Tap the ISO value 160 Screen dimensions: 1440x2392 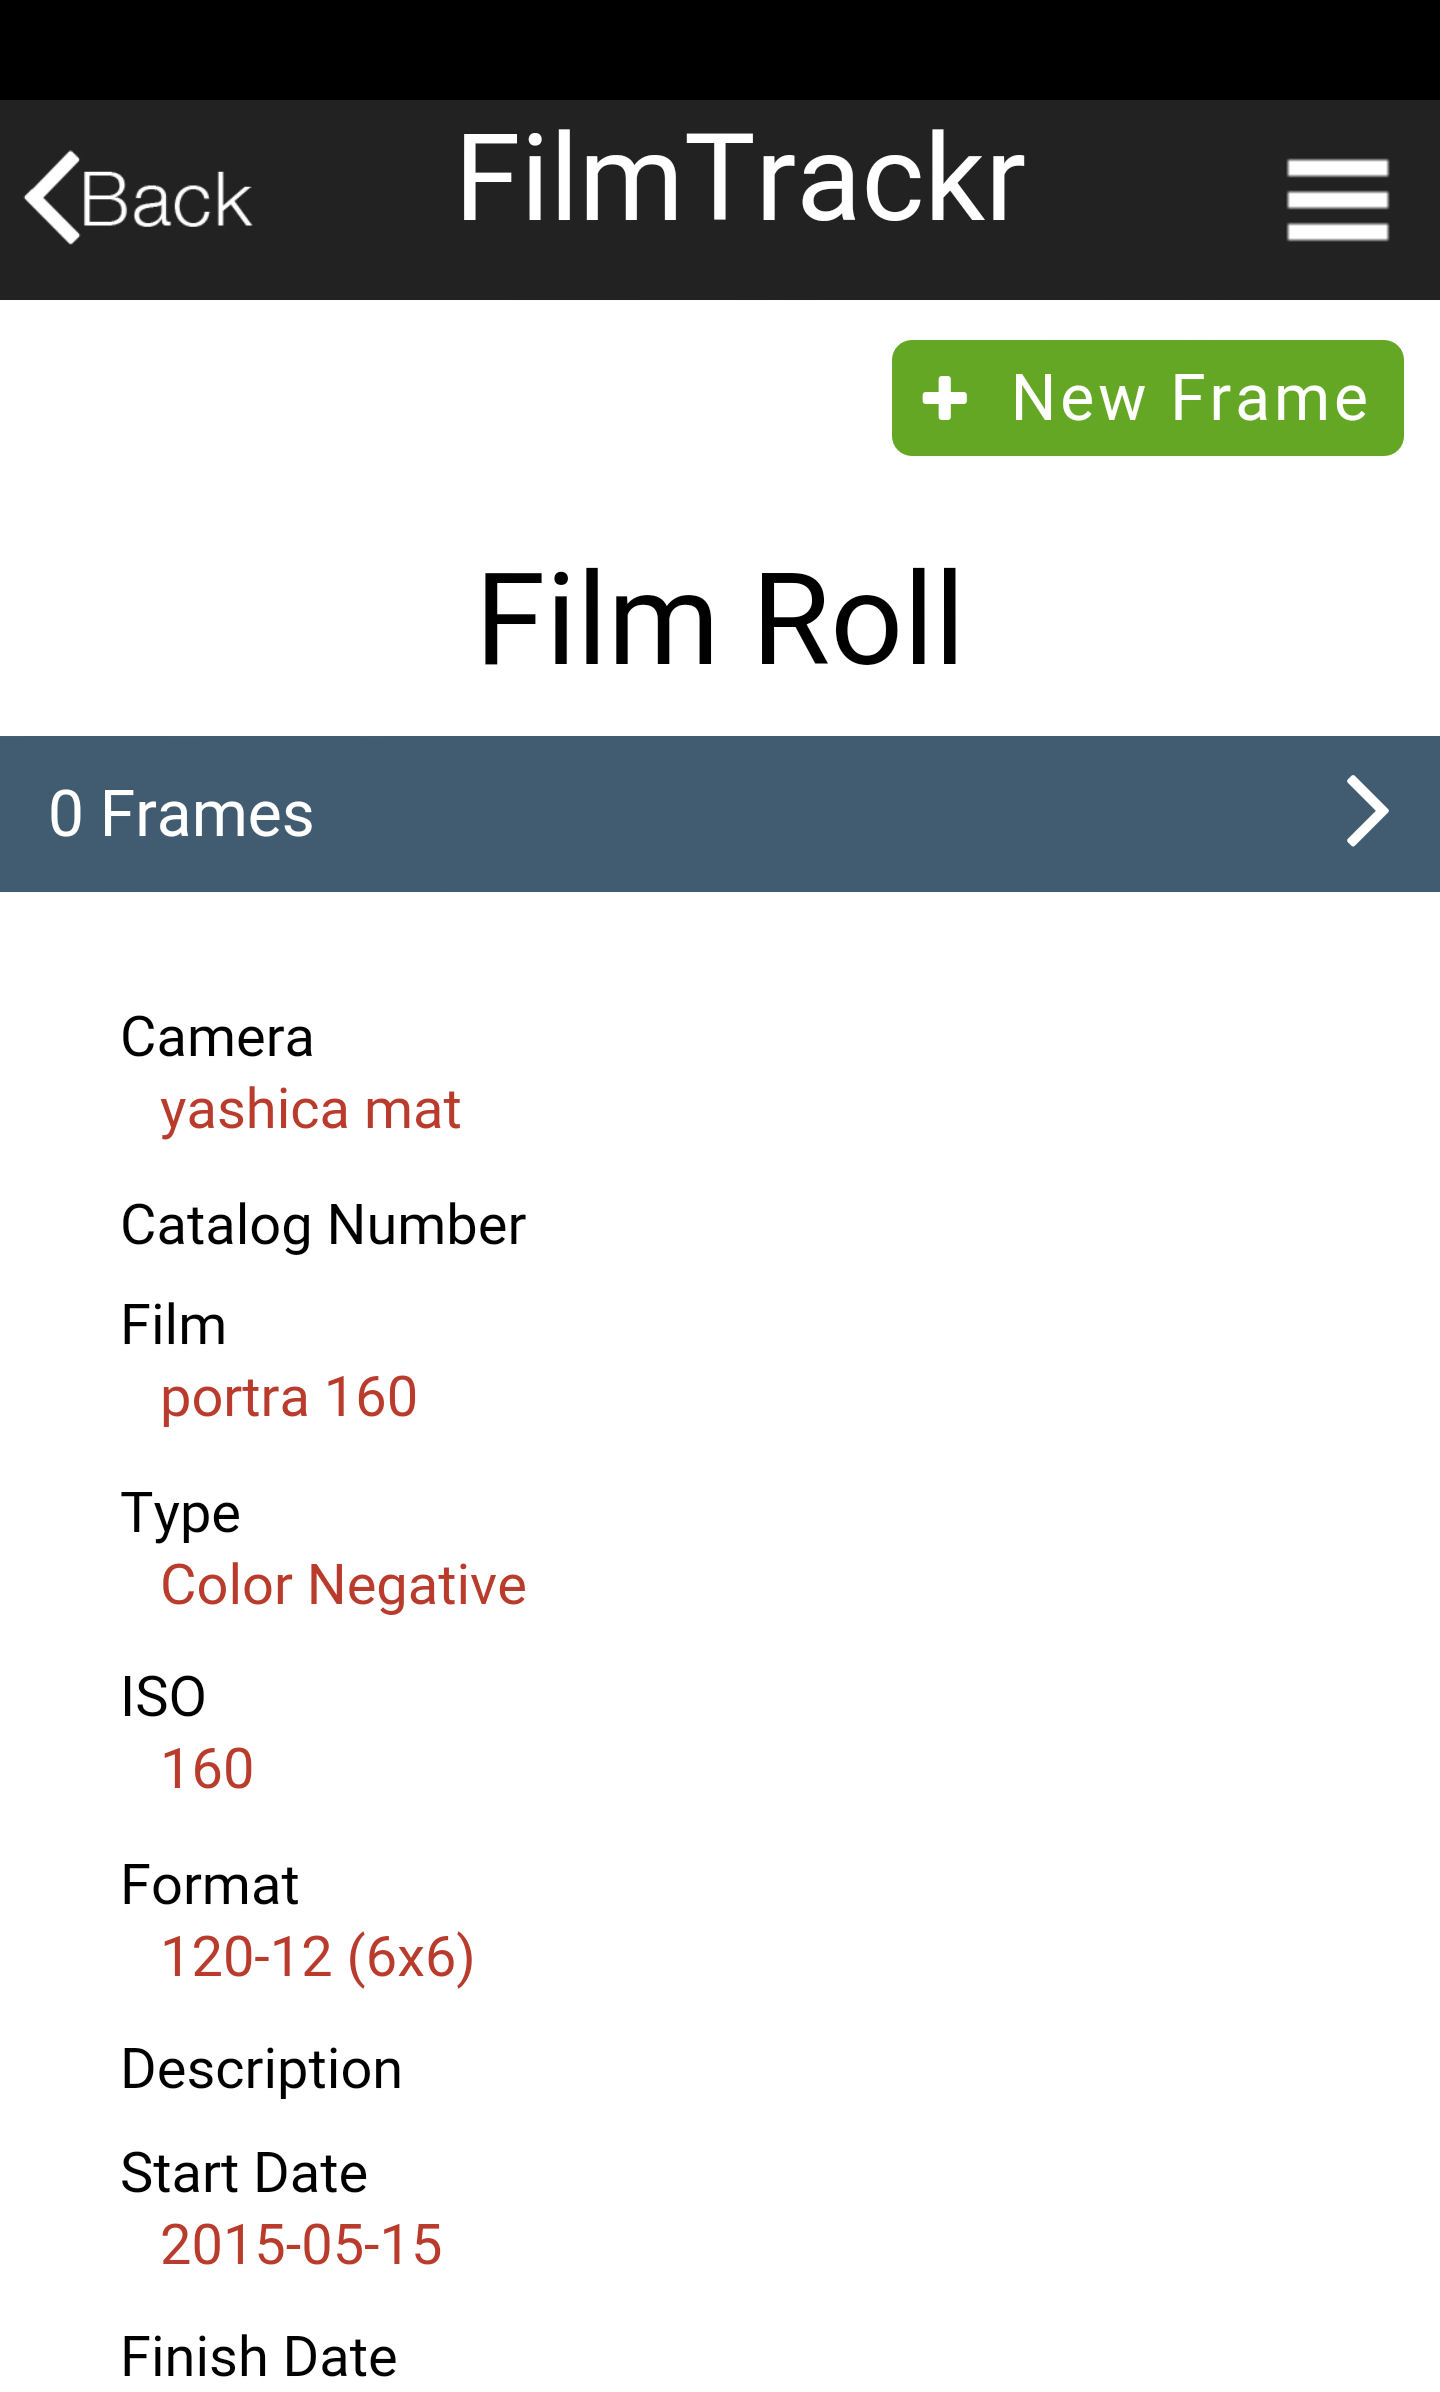207,1769
